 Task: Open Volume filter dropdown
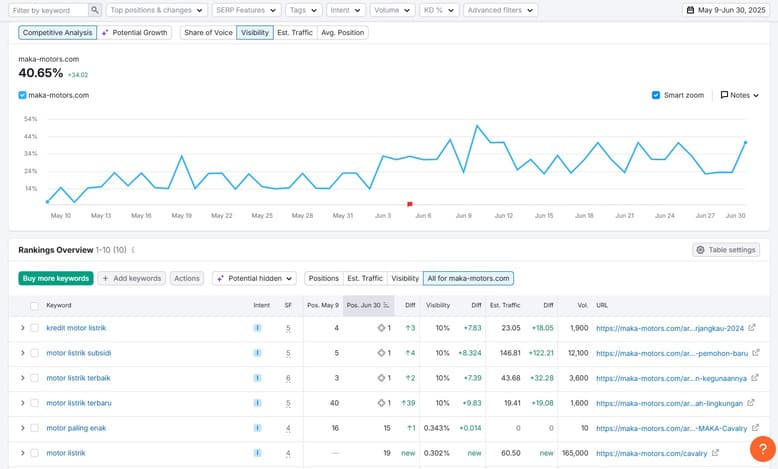392,10
